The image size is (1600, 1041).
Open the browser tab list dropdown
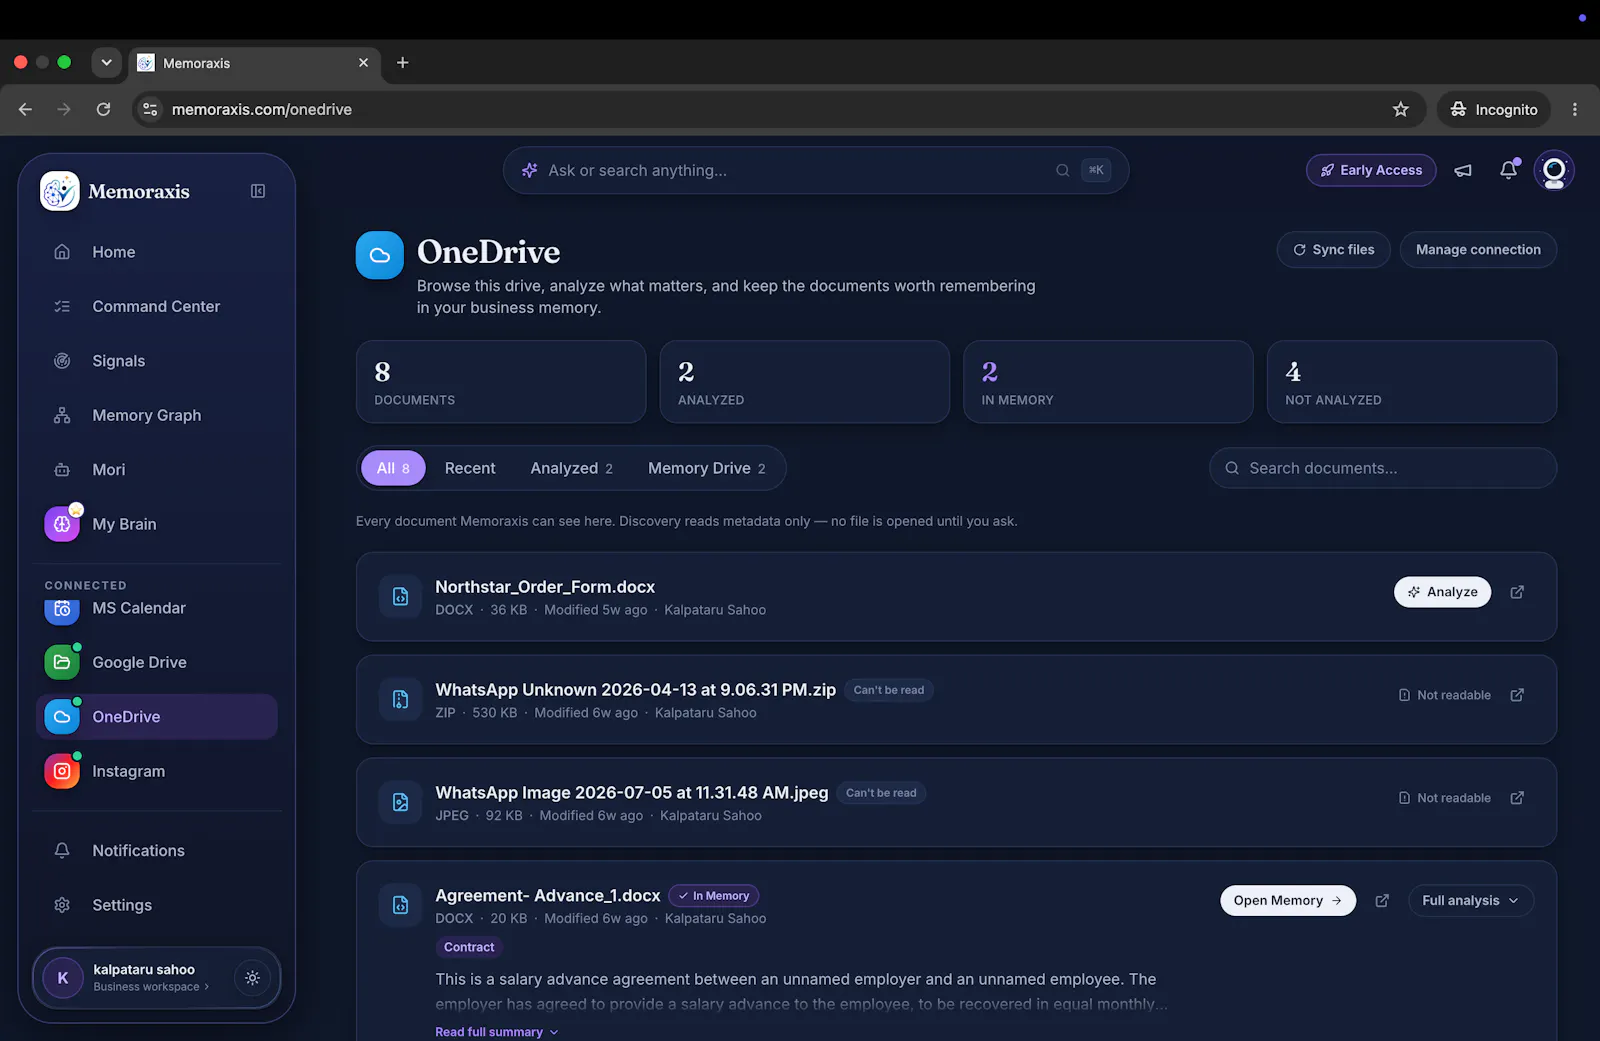click(x=106, y=62)
